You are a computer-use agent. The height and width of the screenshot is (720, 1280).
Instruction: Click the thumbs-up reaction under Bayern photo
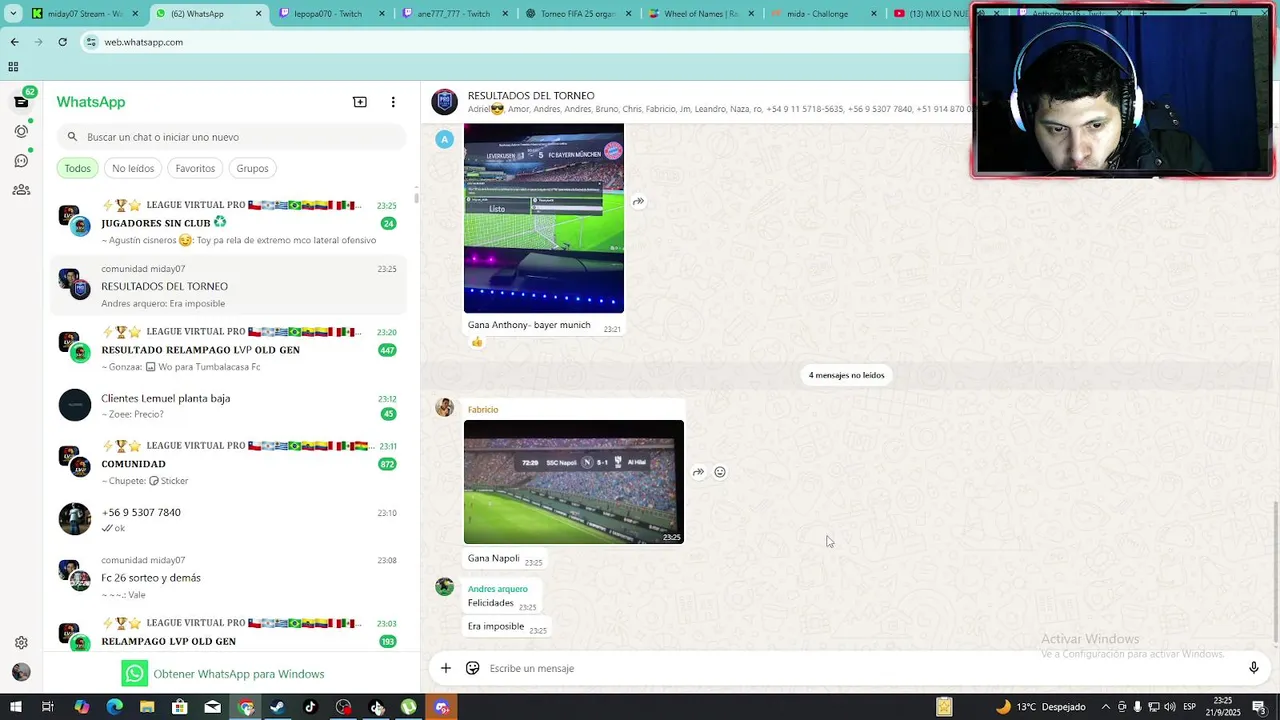click(477, 342)
